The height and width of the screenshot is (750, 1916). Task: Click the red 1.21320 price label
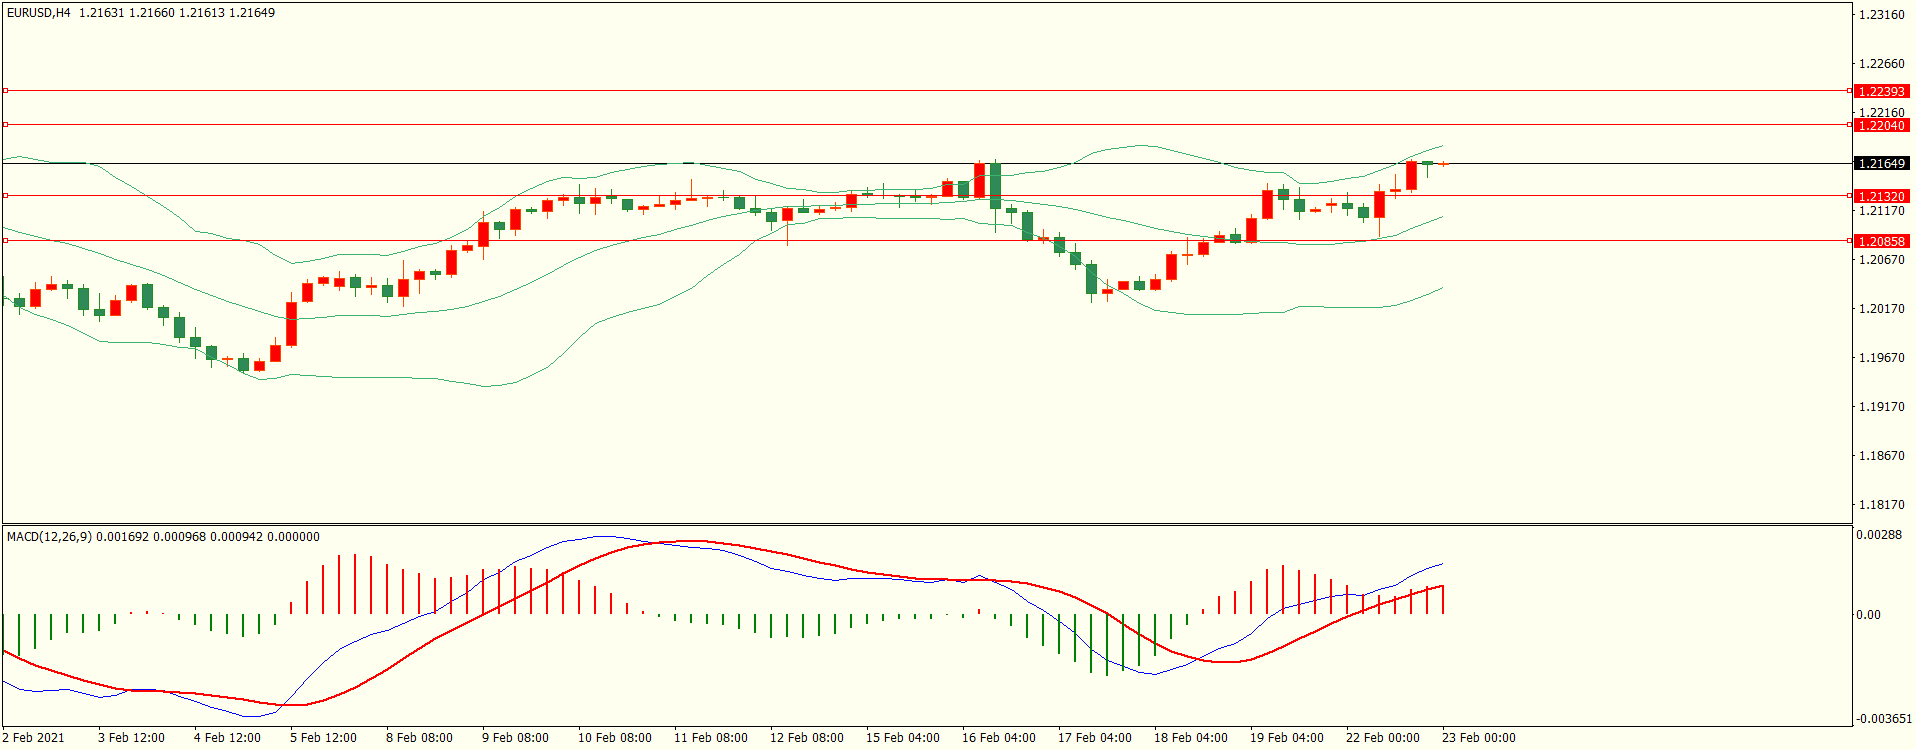(x=1880, y=196)
